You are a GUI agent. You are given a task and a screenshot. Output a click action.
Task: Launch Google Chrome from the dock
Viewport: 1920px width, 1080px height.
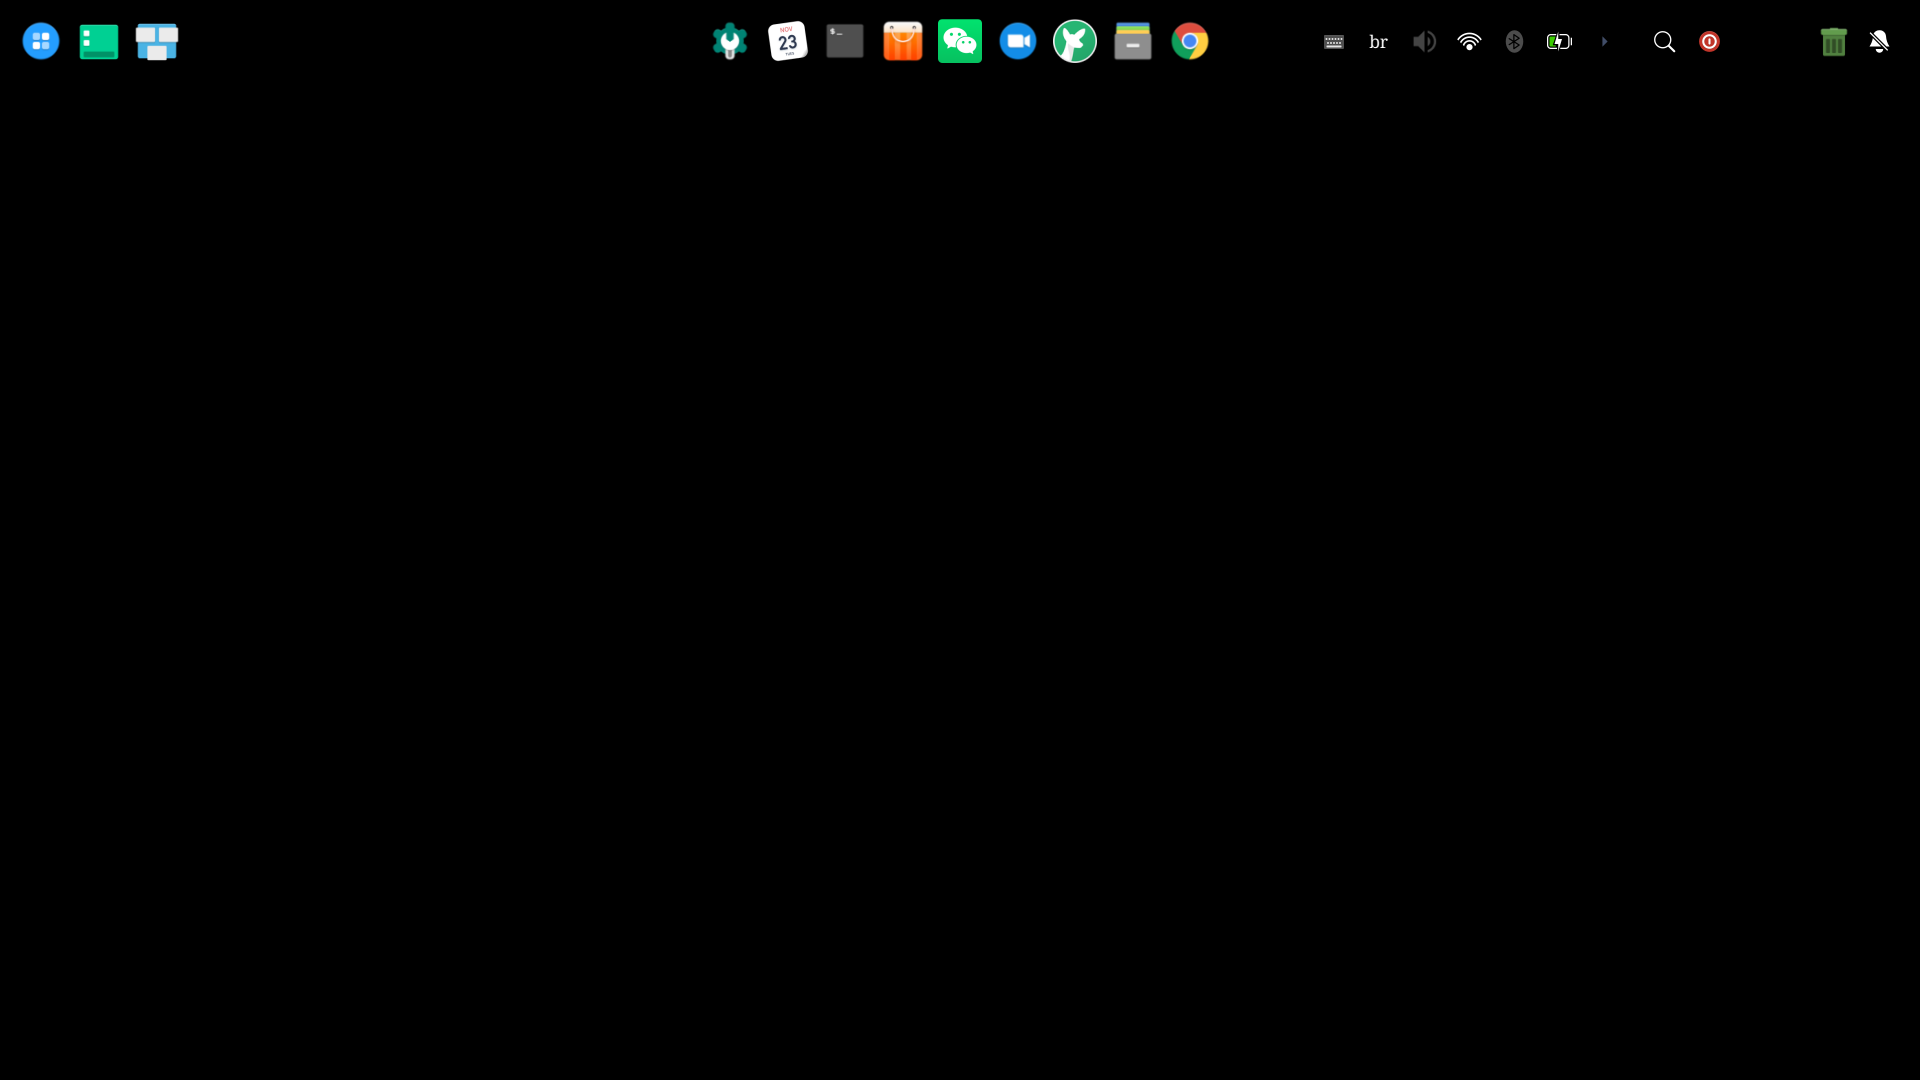pyautogui.click(x=1190, y=41)
